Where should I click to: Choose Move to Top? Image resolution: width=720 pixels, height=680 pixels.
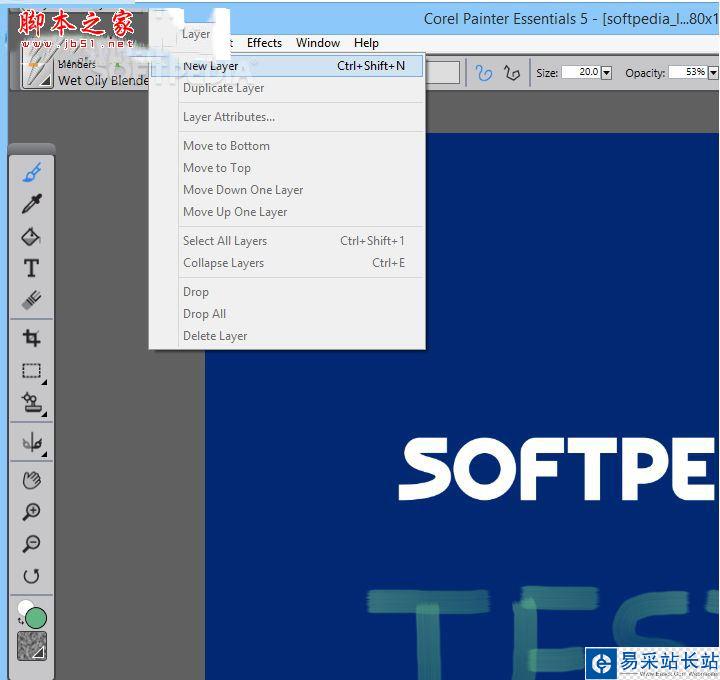click(x=287, y=168)
